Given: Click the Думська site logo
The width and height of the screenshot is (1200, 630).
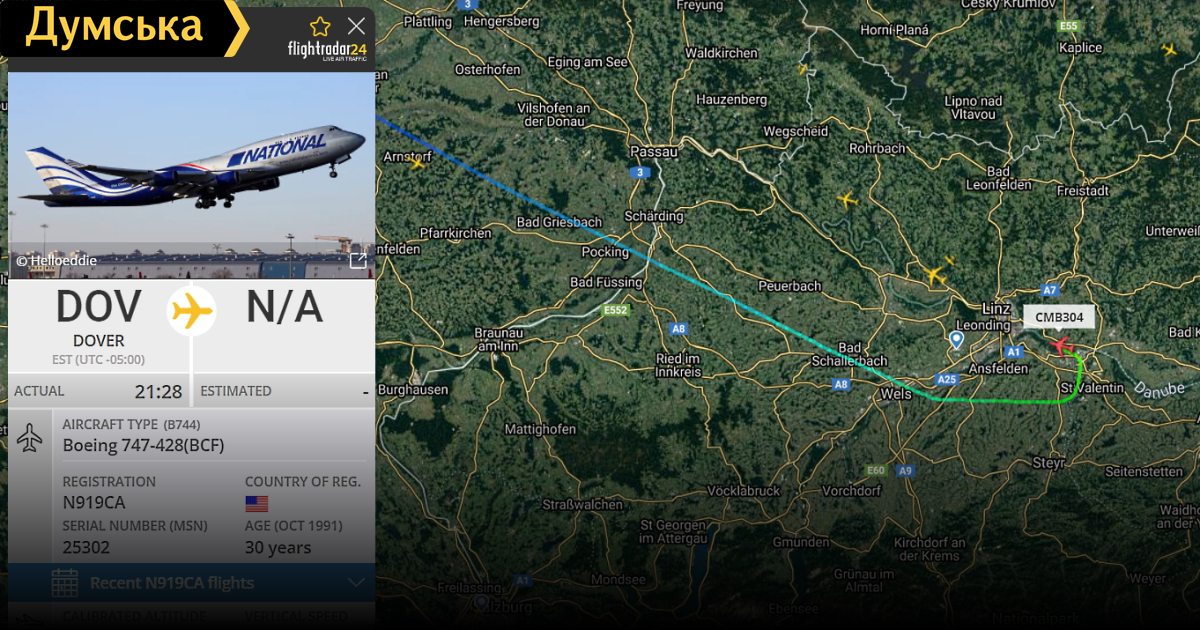Looking at the screenshot, I should click(x=113, y=27).
